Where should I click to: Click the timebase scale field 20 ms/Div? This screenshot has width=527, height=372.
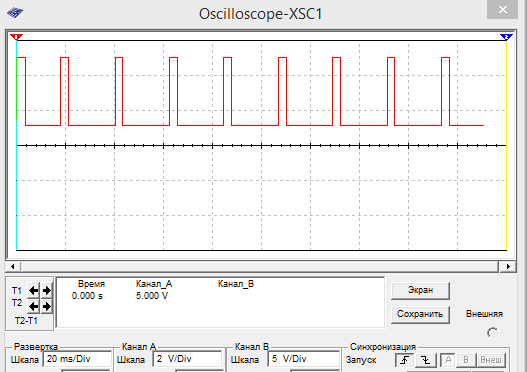[77, 359]
